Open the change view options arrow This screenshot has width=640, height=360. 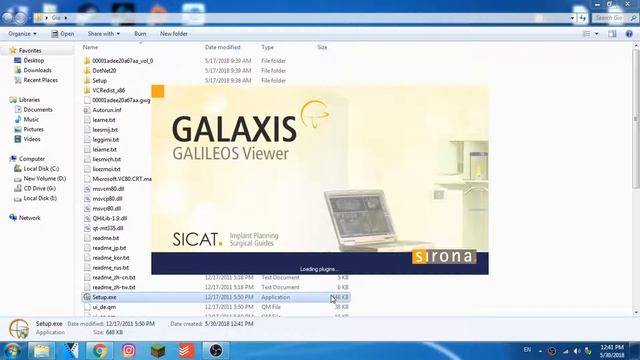[597, 34]
